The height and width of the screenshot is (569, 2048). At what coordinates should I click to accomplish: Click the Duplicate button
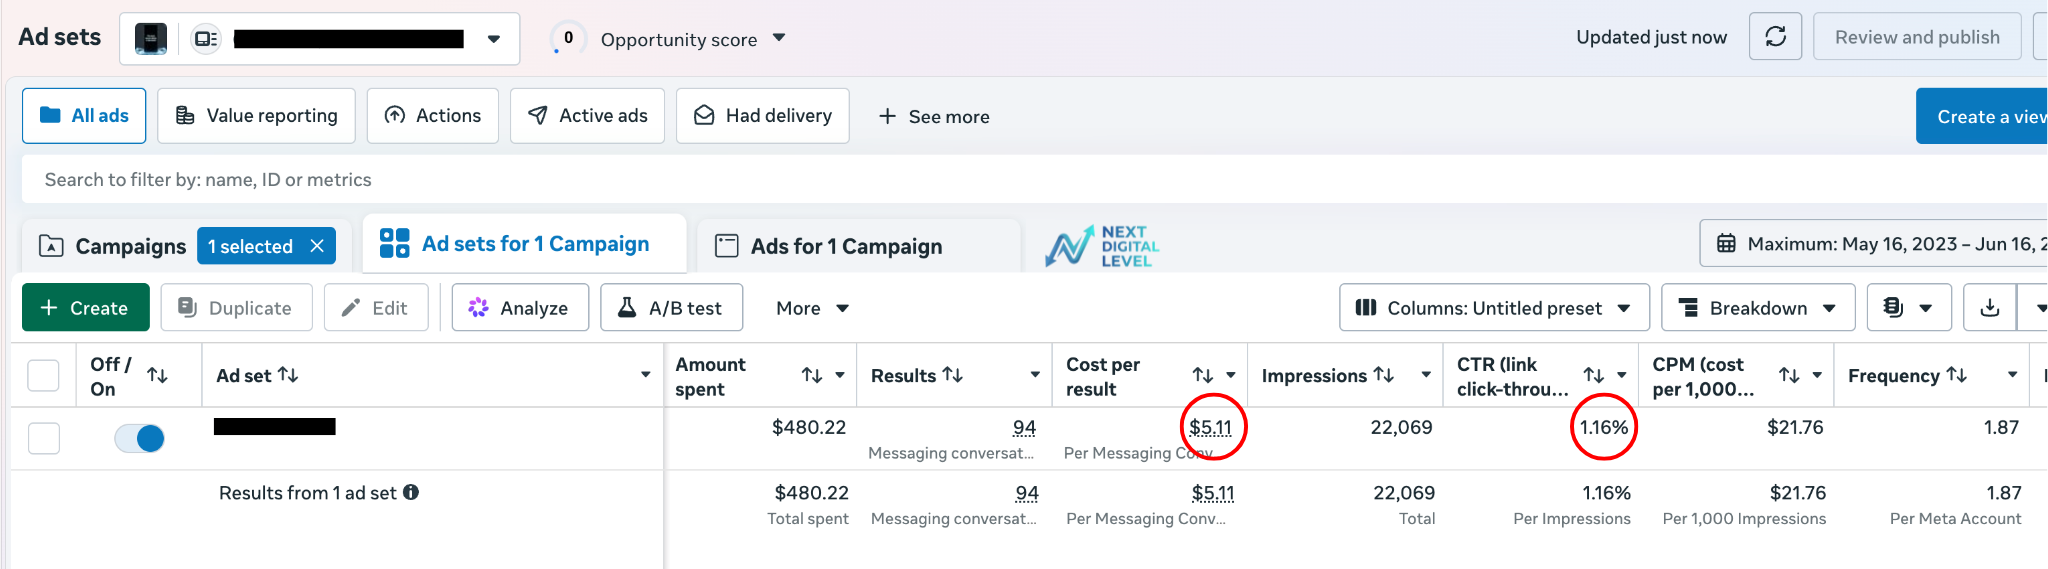click(236, 308)
